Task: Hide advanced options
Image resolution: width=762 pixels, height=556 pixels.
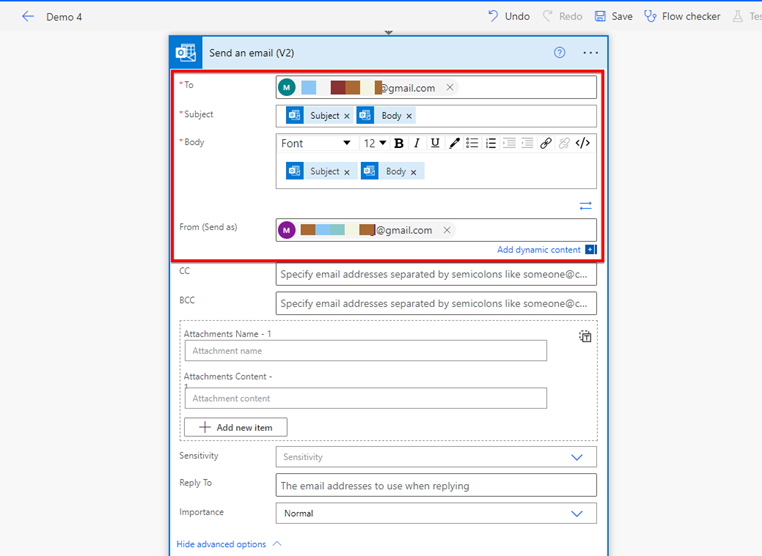Action: coord(228,544)
